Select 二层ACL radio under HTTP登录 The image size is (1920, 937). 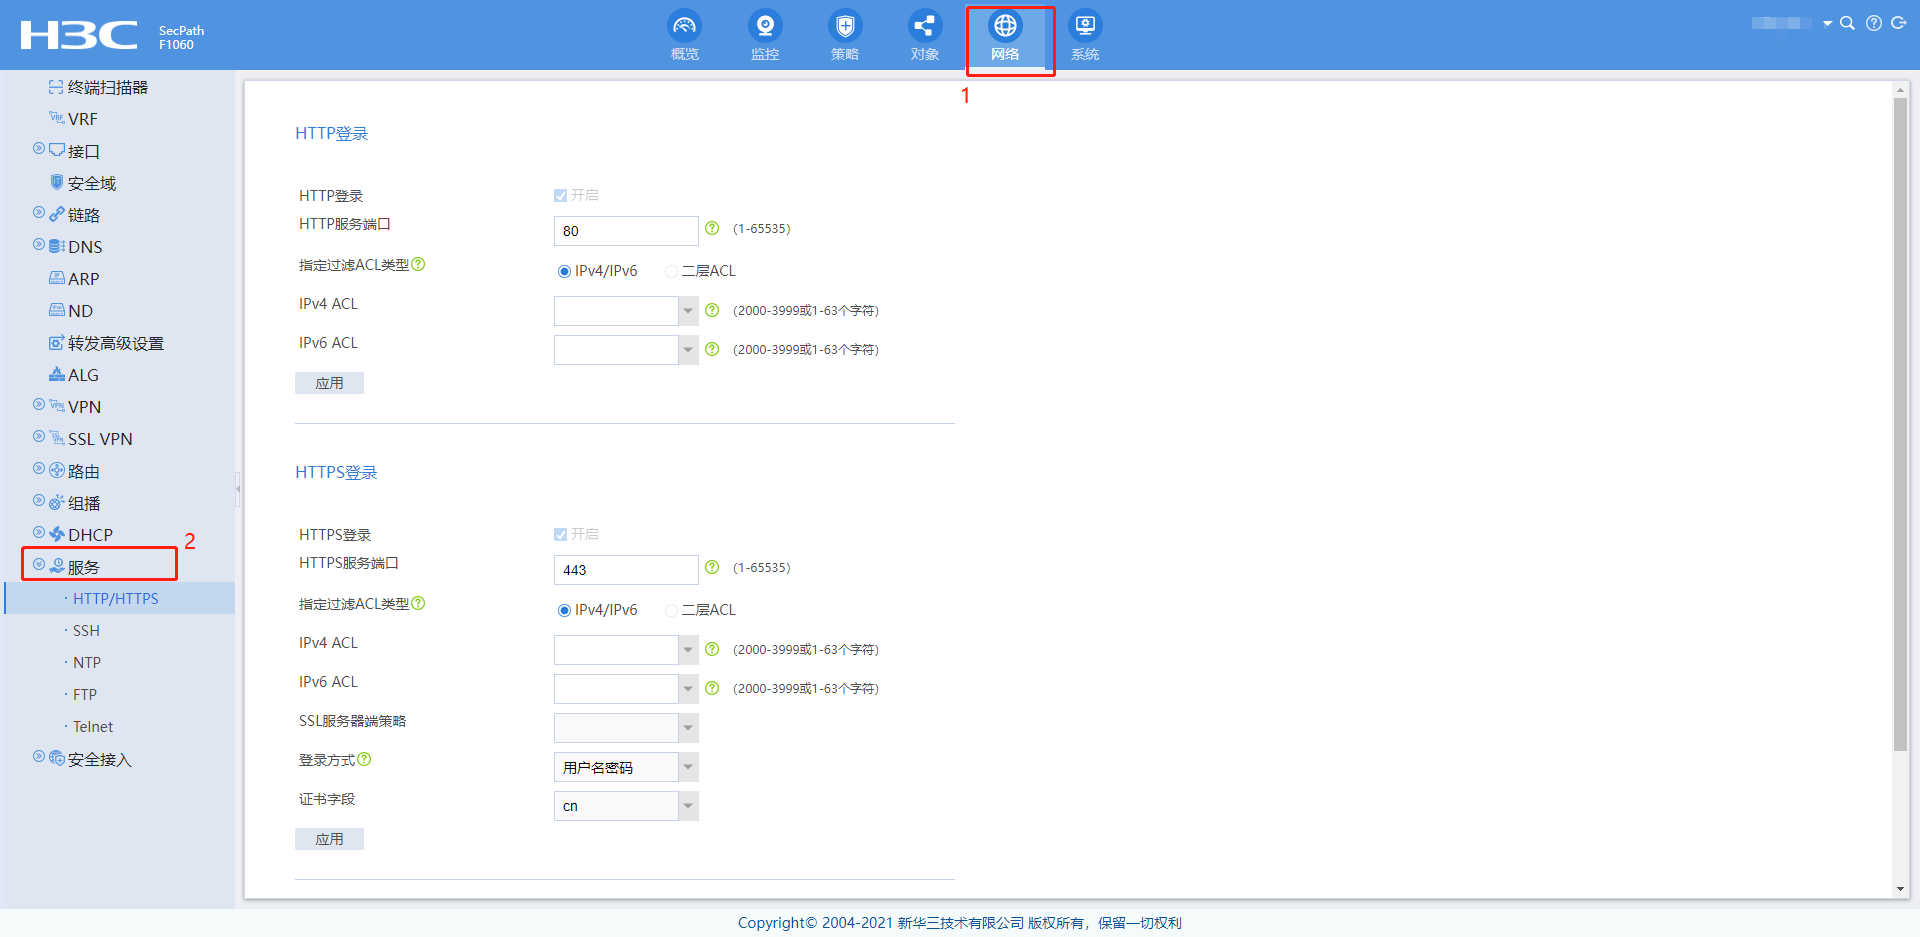coord(671,271)
